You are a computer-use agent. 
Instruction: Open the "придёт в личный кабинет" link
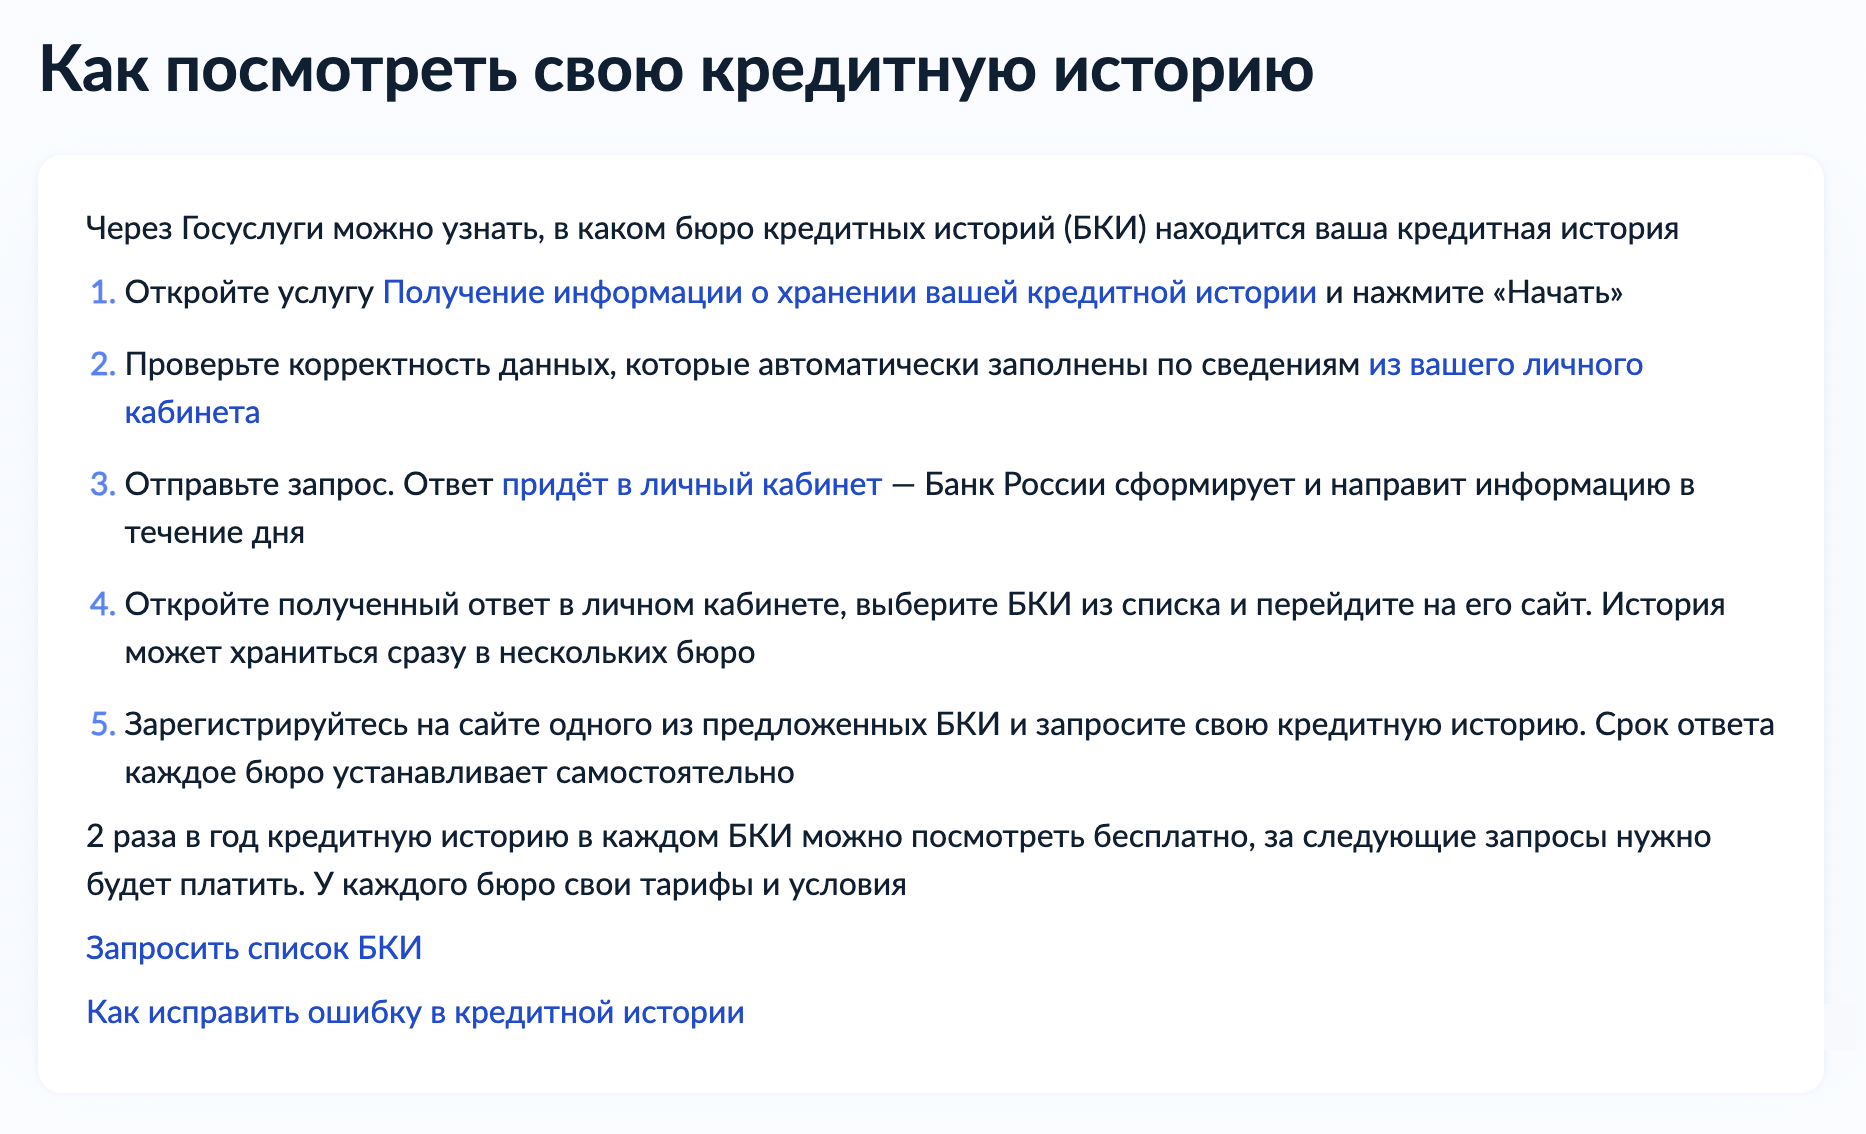[x=691, y=484]
